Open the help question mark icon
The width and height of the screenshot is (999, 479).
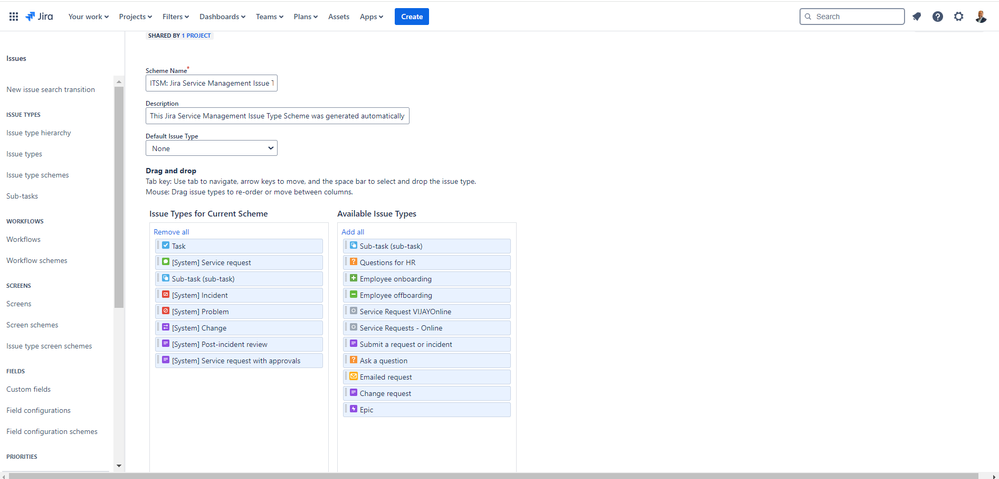coord(938,17)
